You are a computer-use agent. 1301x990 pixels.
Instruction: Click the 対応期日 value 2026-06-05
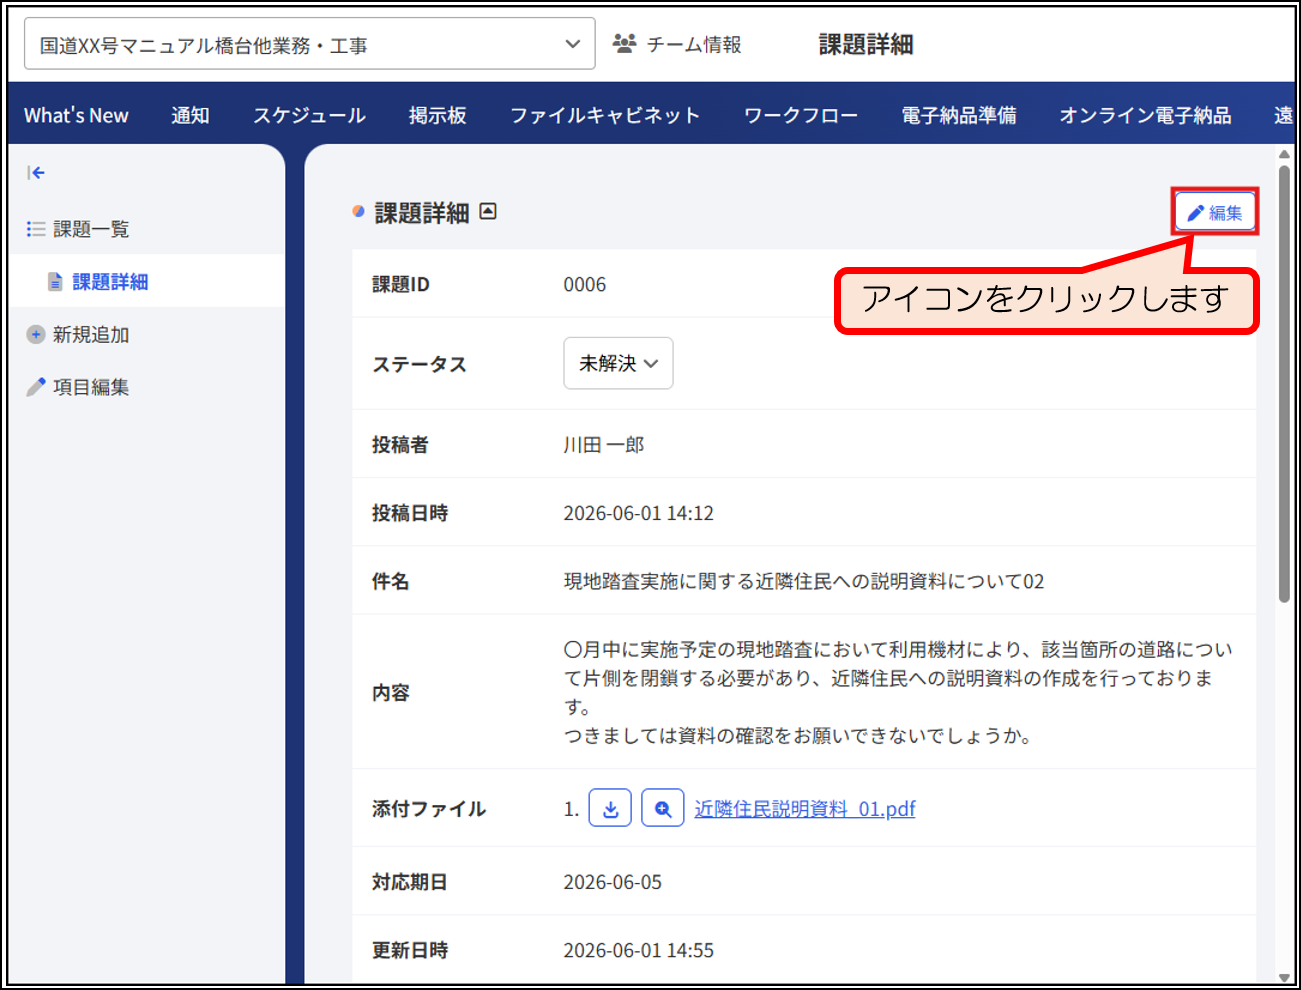613,882
